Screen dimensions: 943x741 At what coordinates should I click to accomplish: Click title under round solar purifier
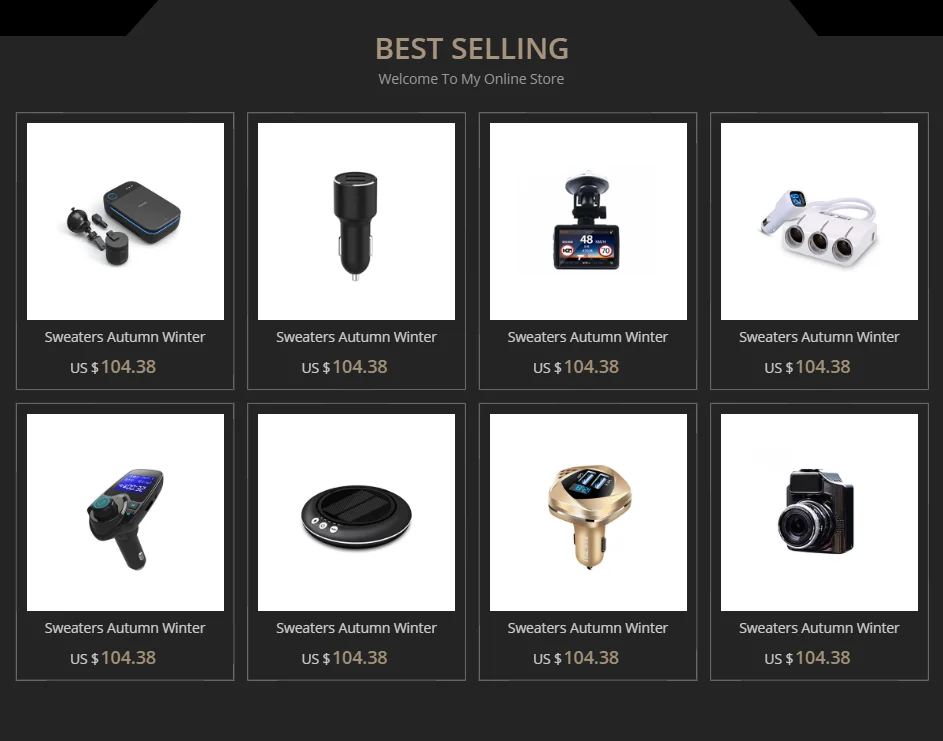point(356,628)
